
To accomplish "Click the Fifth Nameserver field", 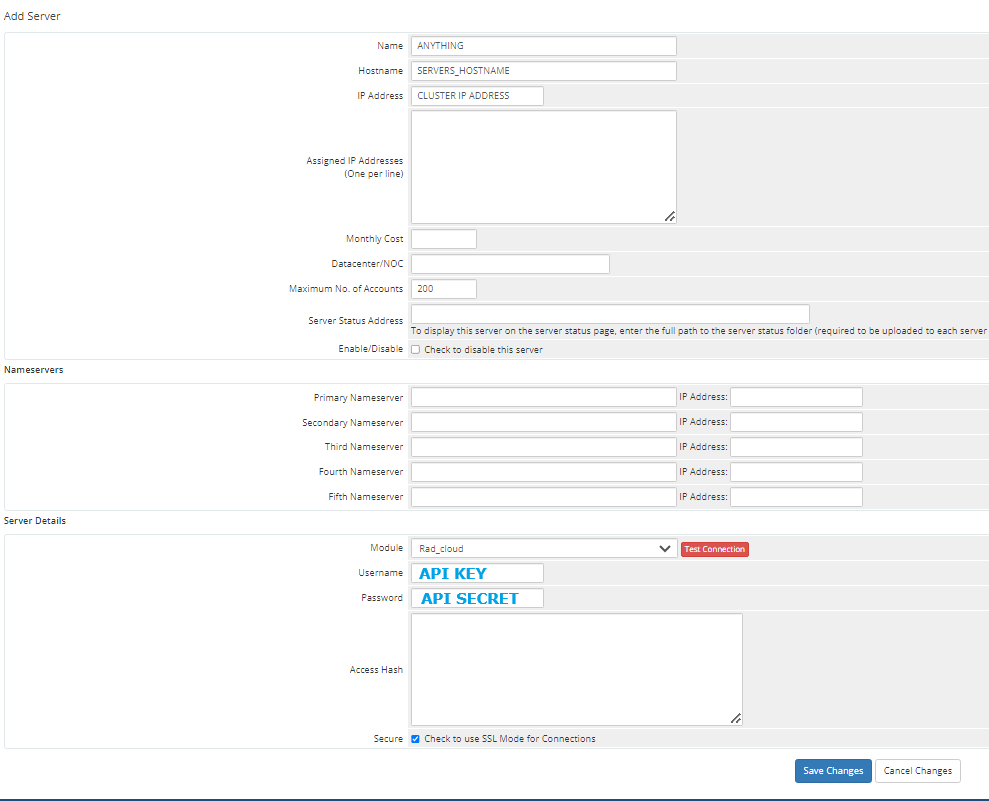I will 544,497.
